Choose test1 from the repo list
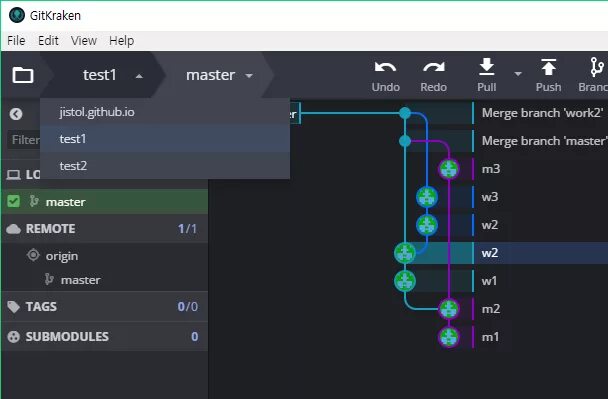This screenshot has height=399, width=608. point(165,138)
